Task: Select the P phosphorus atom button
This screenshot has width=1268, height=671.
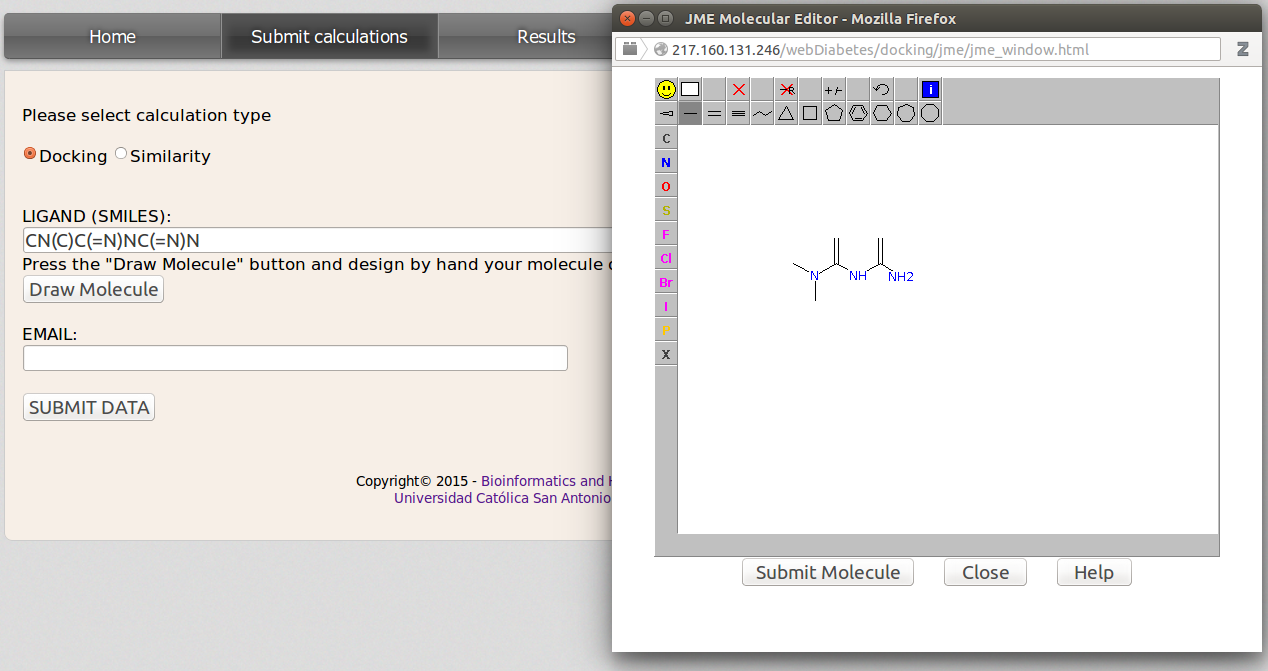Action: (x=666, y=330)
